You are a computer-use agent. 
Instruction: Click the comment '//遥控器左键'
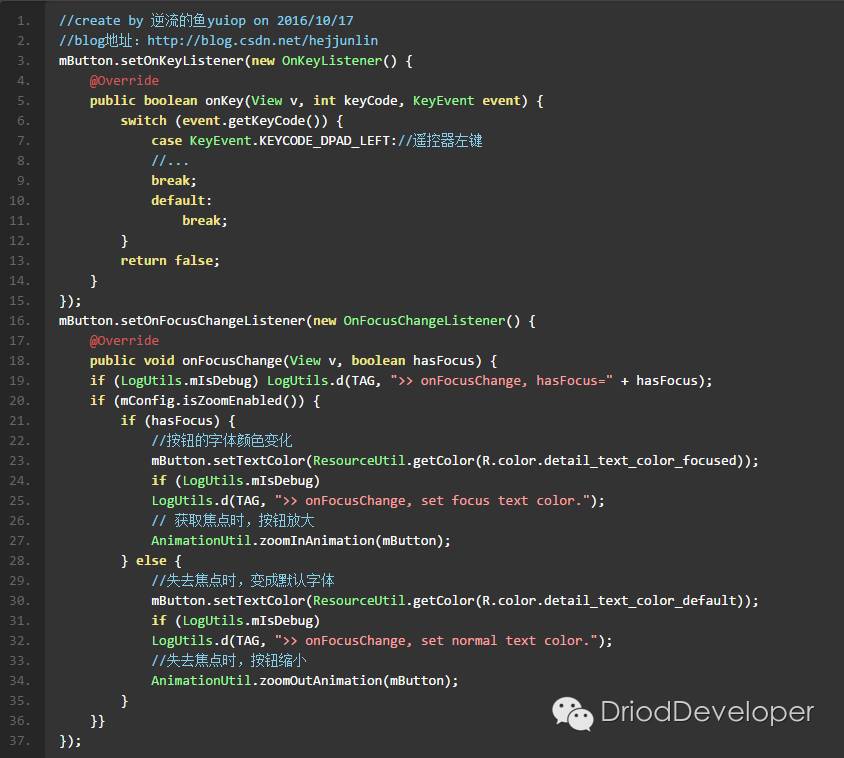(x=440, y=141)
